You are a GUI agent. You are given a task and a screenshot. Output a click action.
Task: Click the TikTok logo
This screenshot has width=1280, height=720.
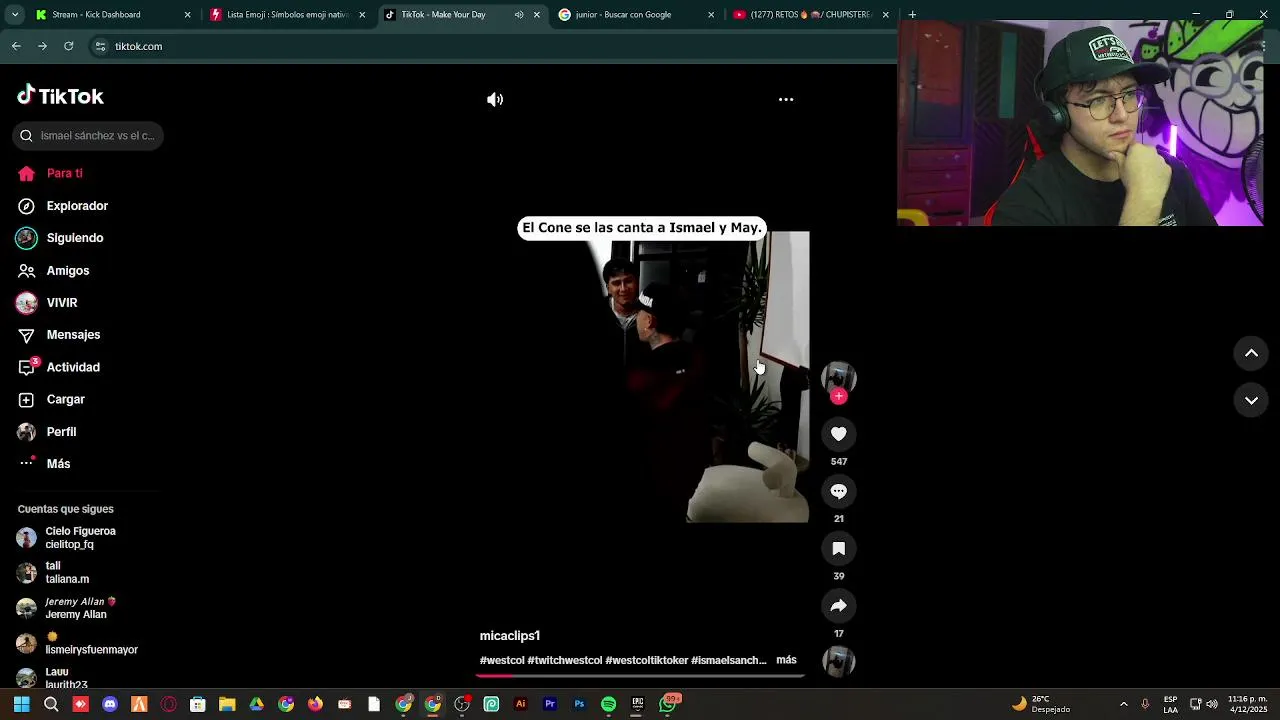(x=60, y=96)
